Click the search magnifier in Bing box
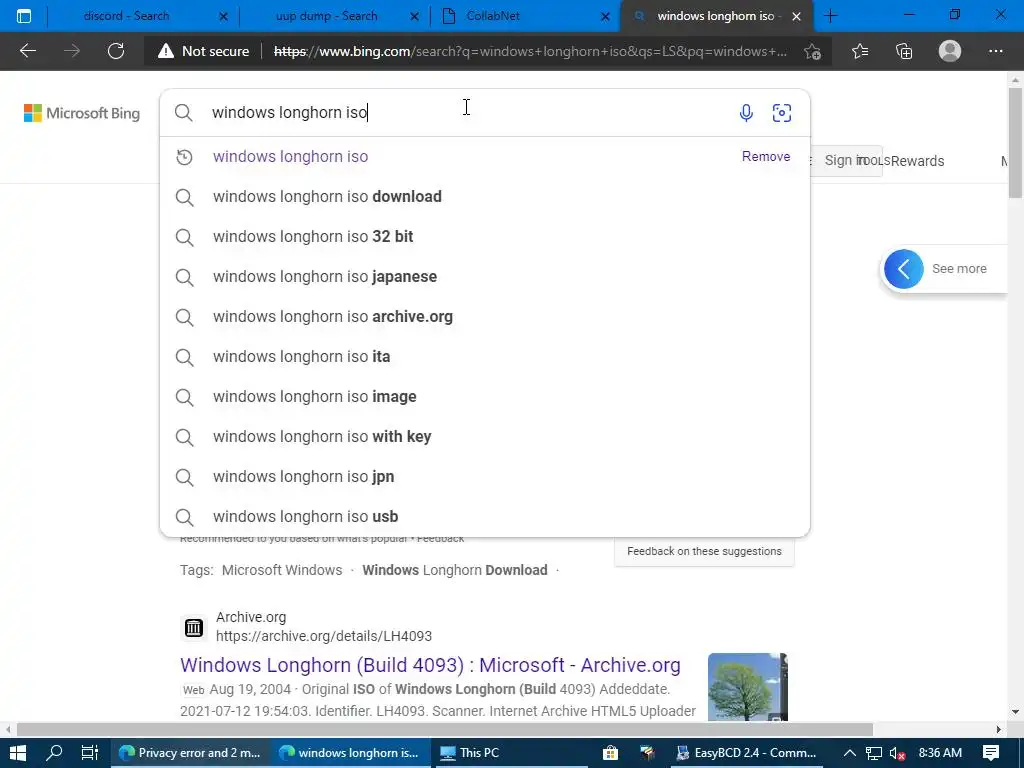1024x768 pixels. point(184,113)
